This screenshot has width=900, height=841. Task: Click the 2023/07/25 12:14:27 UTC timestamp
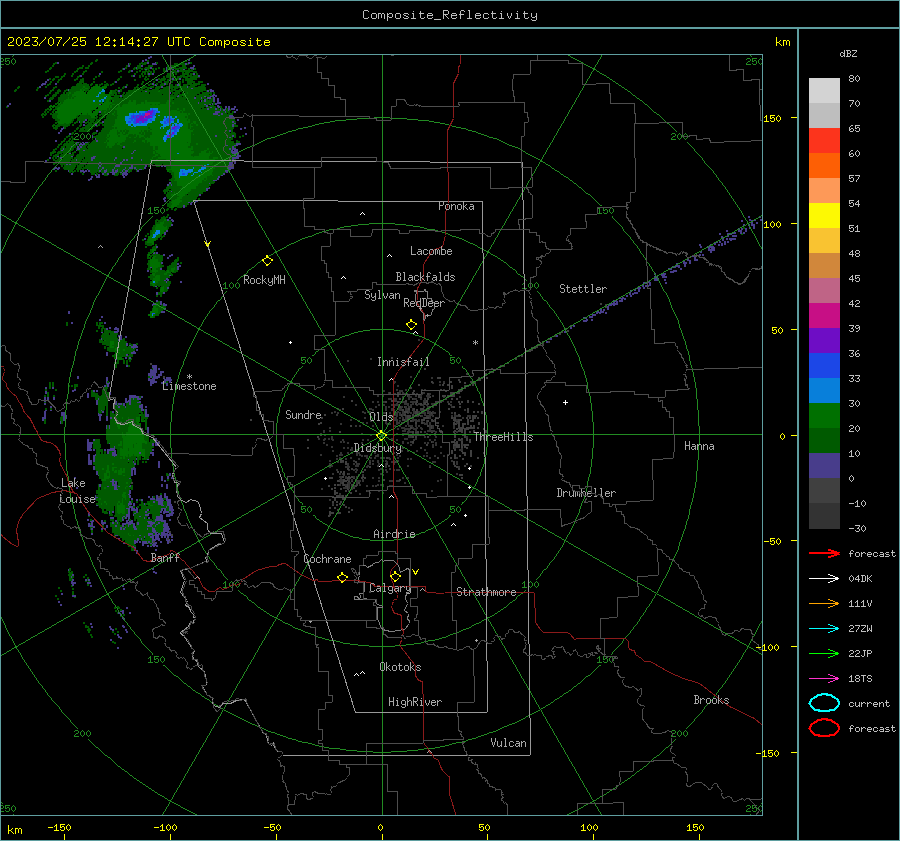point(98,42)
